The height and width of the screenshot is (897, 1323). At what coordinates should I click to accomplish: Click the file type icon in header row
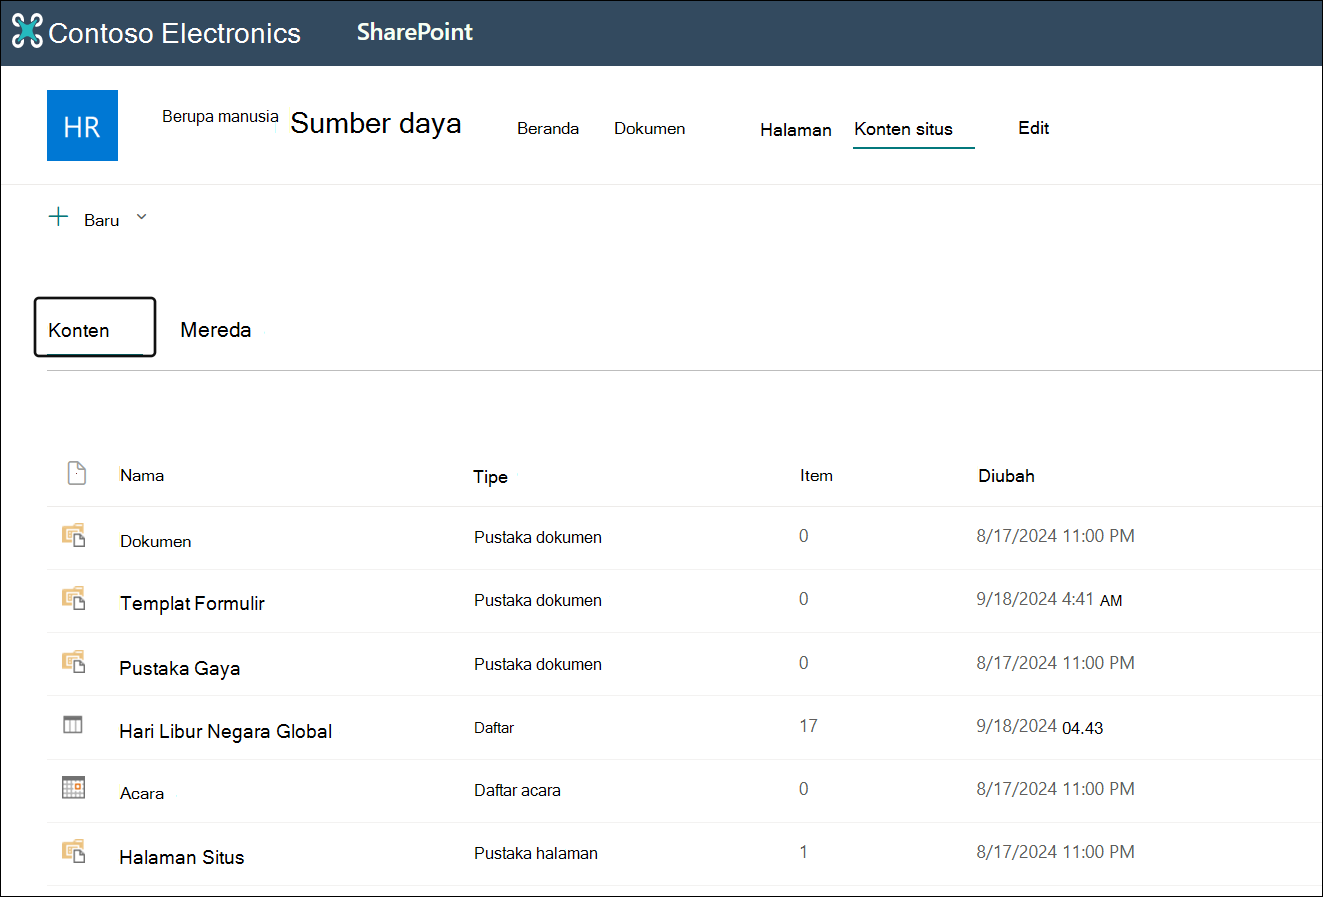pyautogui.click(x=77, y=473)
